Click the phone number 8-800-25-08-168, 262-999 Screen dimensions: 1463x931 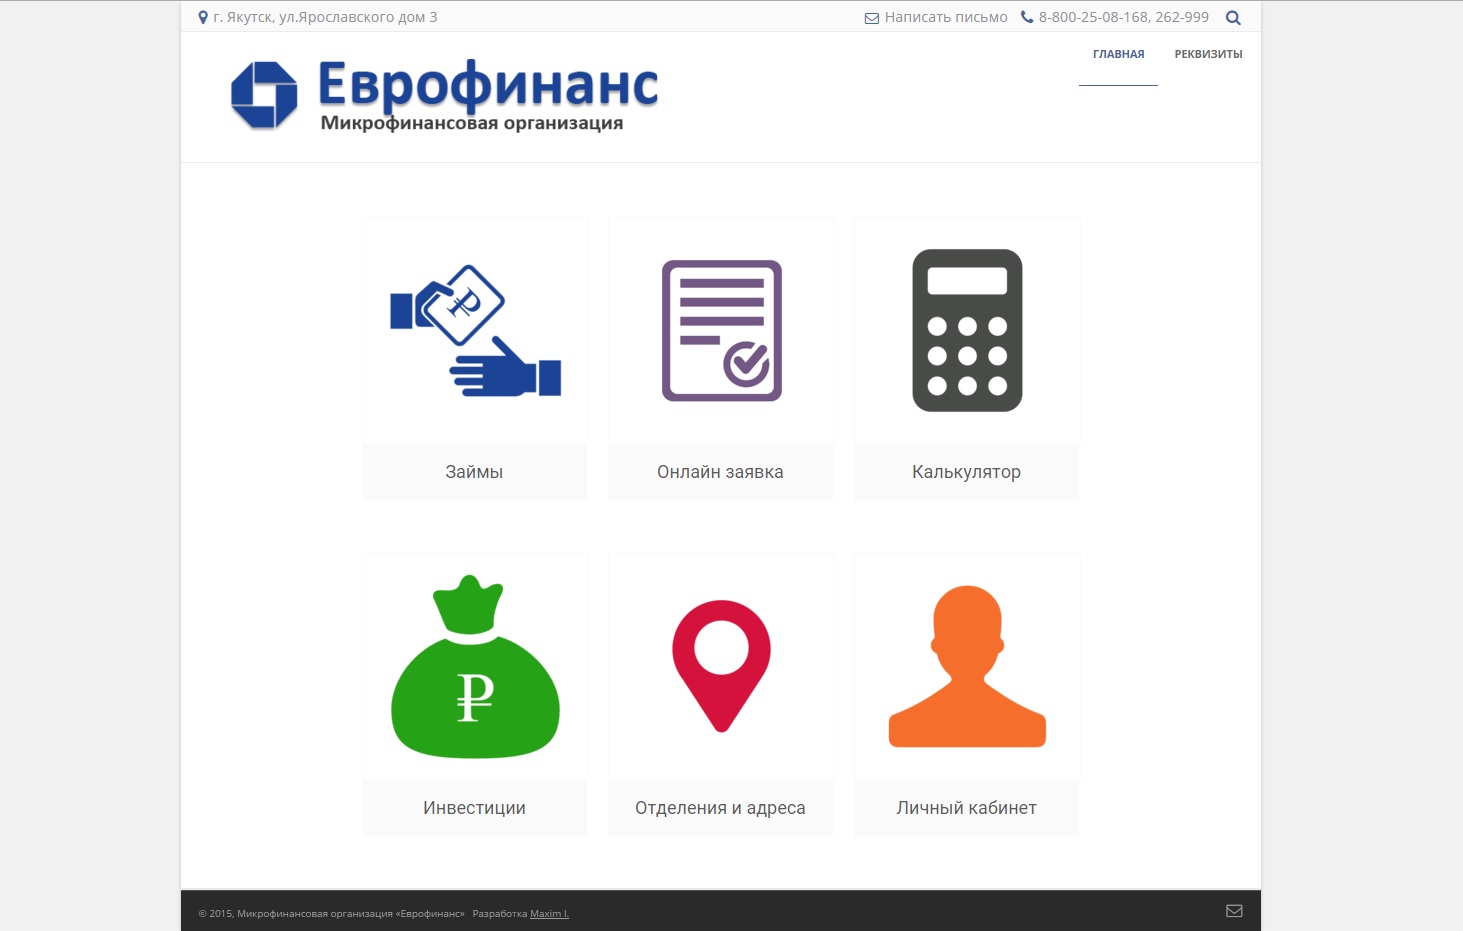(x=1123, y=17)
